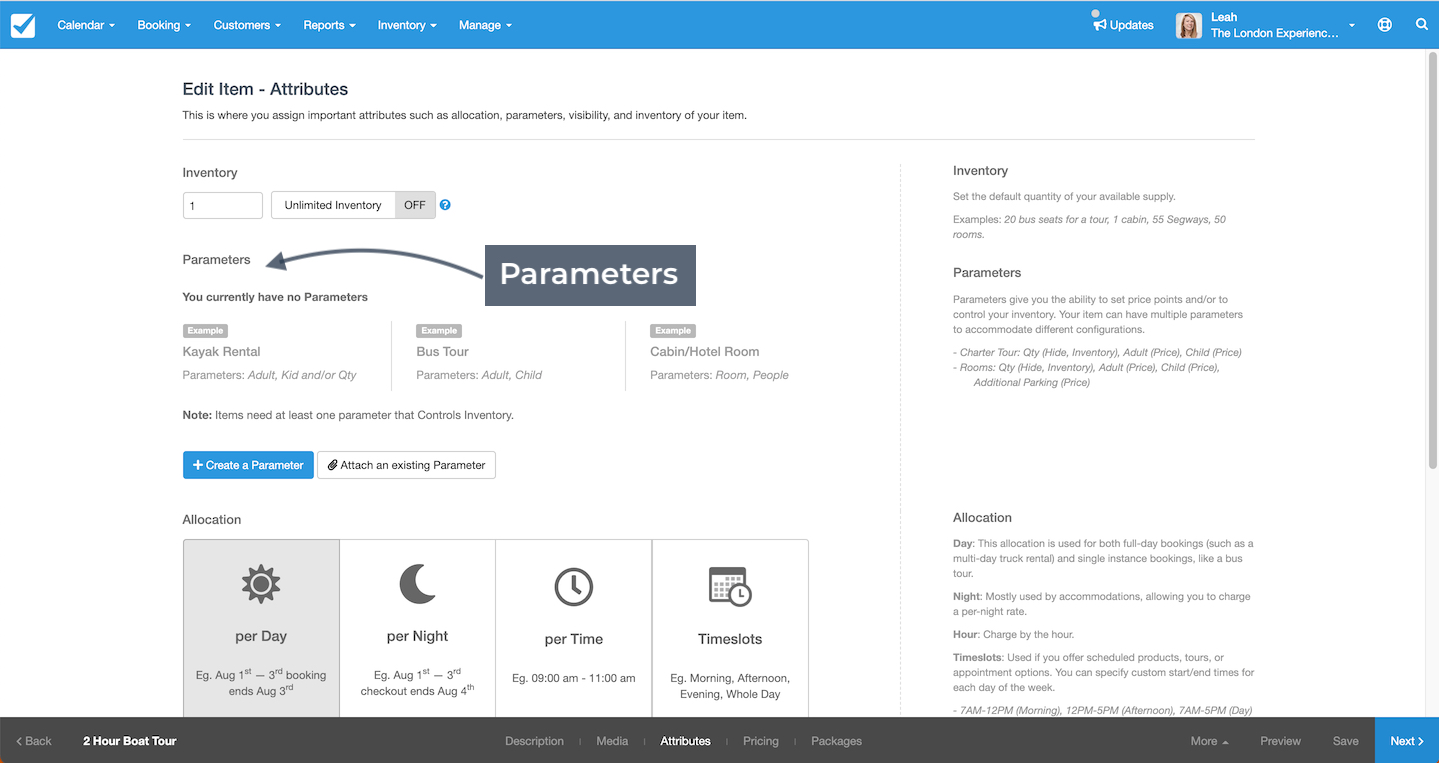Click the globe language icon
The height and width of the screenshot is (763, 1439).
coord(1384,25)
